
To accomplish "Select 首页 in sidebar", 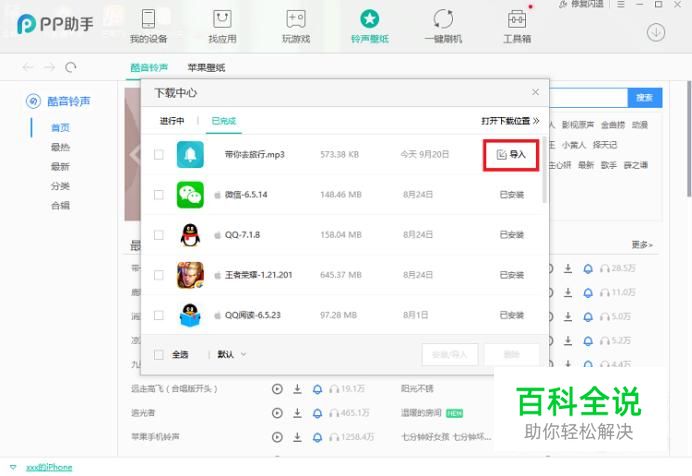I will 60,127.
